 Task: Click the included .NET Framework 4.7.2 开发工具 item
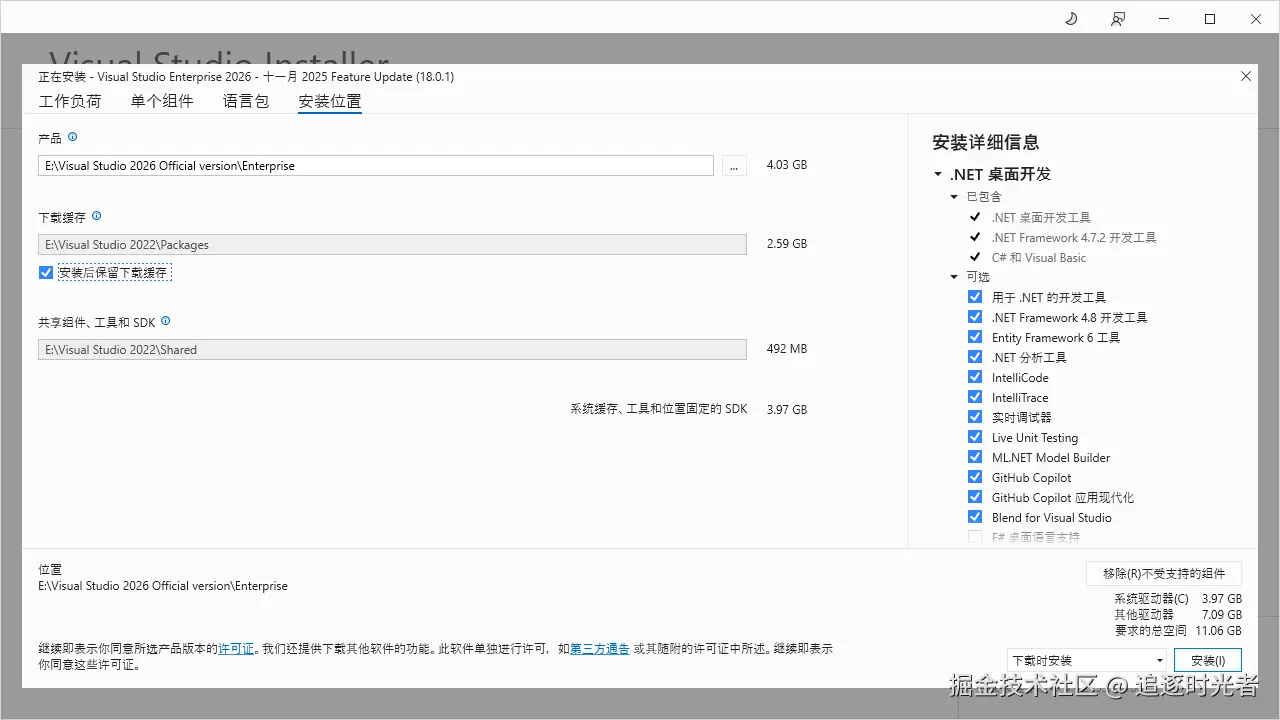pos(1074,237)
